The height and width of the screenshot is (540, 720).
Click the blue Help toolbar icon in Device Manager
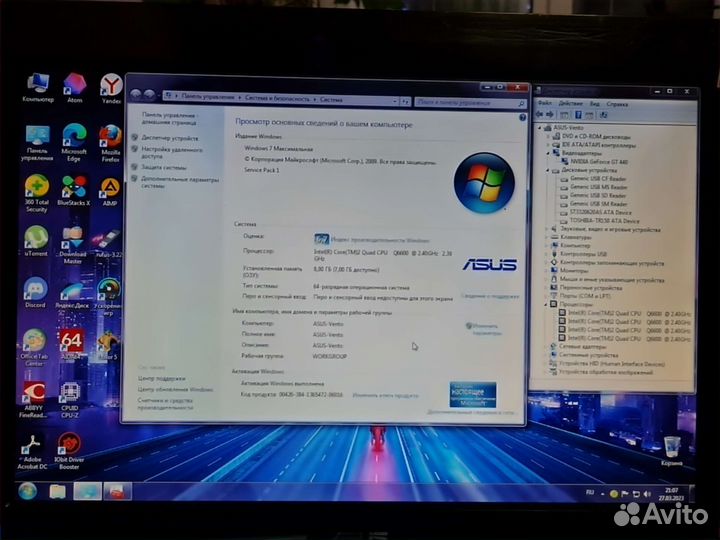(578, 115)
